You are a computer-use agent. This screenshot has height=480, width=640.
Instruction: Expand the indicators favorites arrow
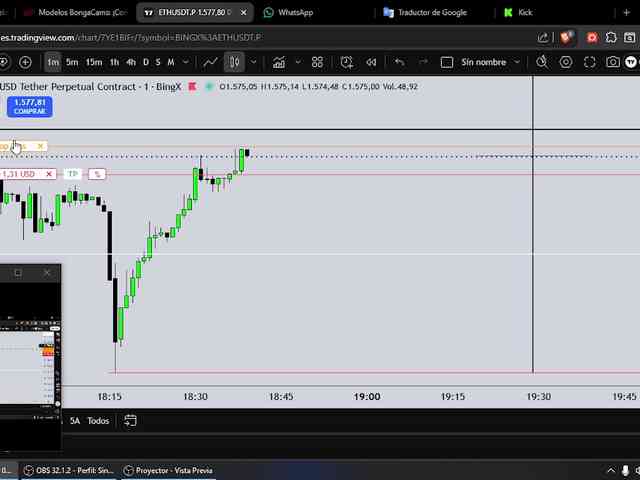298,62
